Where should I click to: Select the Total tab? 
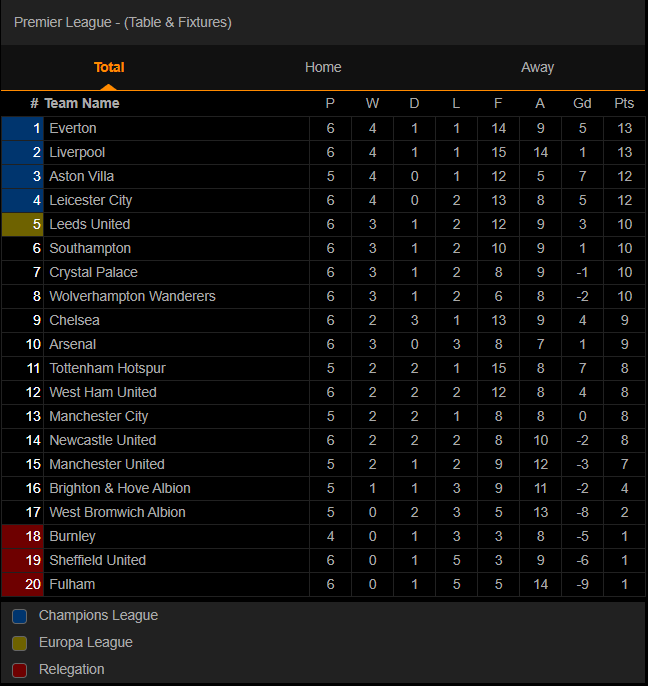tap(109, 67)
